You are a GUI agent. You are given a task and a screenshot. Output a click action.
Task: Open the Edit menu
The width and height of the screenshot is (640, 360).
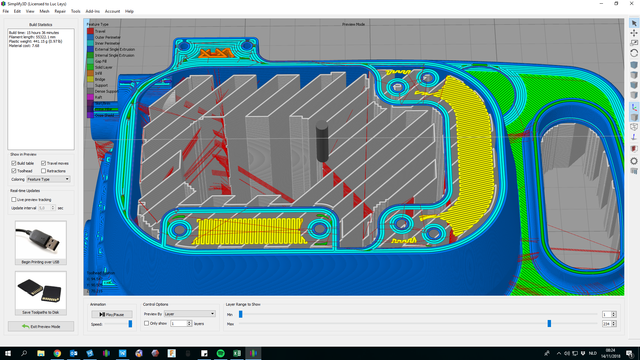click(17, 11)
